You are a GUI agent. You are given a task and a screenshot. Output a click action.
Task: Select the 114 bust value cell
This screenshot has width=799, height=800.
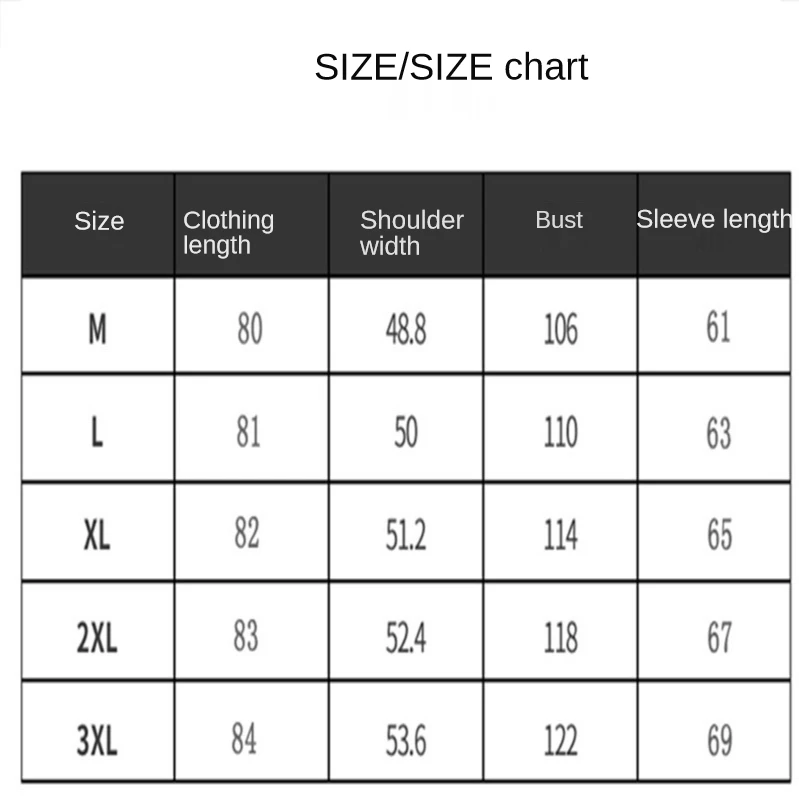[560, 536]
